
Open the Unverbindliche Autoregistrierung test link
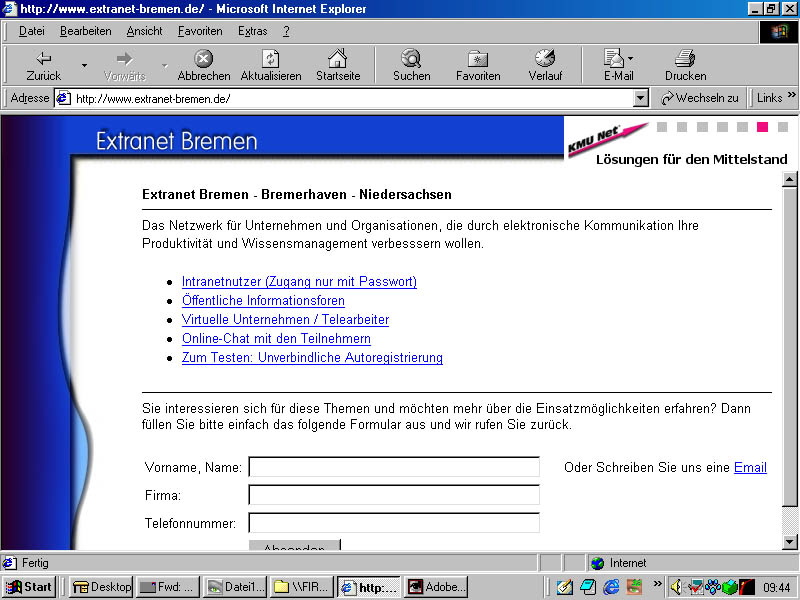pos(312,357)
